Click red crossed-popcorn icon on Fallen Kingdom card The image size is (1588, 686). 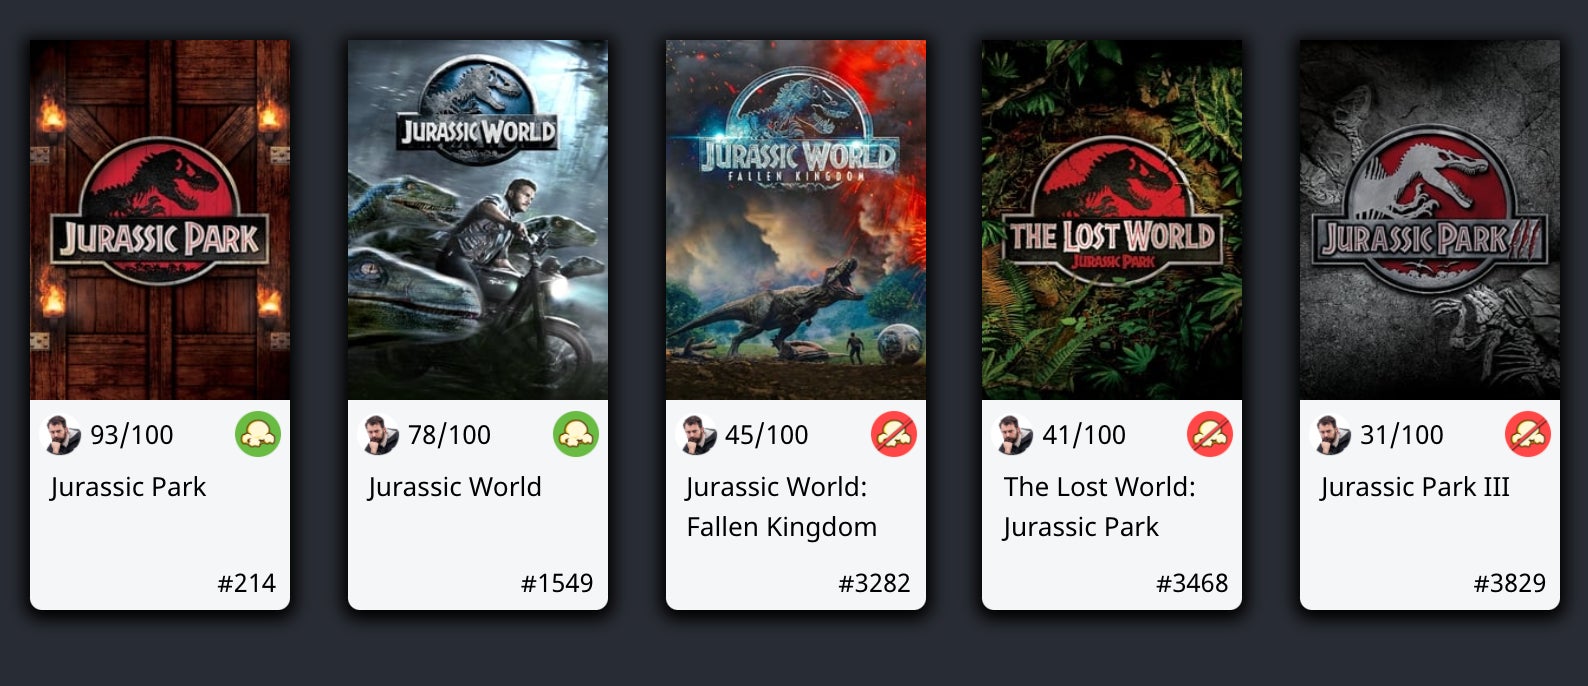(x=894, y=434)
